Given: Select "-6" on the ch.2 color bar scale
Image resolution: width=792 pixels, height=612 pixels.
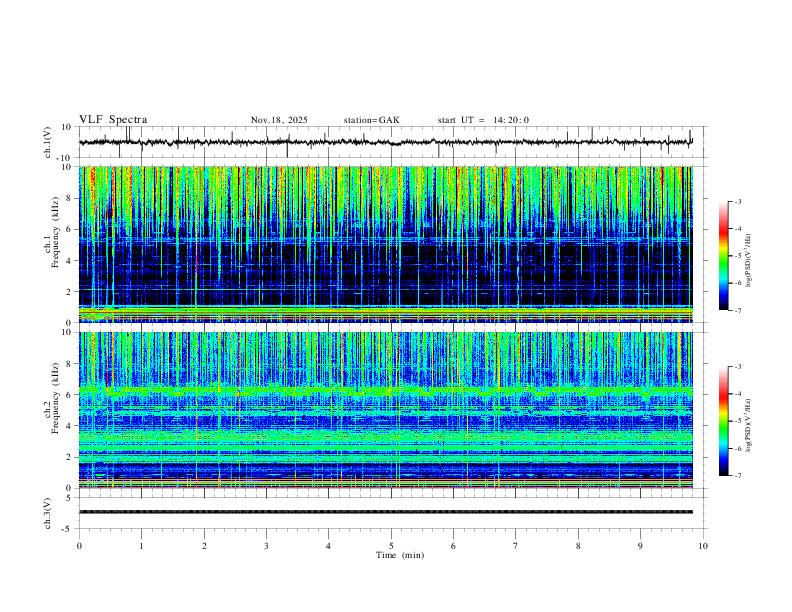Looking at the screenshot, I should click(x=737, y=448).
